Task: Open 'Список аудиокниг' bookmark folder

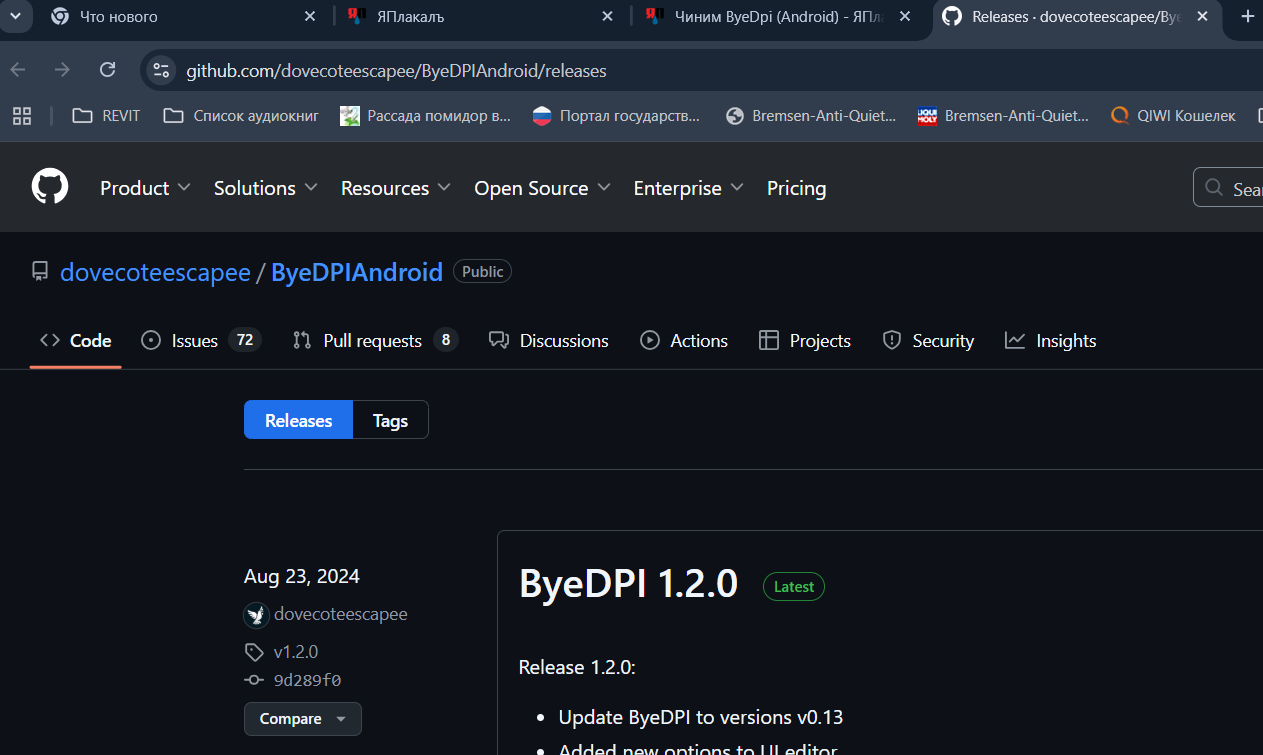Action: pyautogui.click(x=241, y=116)
